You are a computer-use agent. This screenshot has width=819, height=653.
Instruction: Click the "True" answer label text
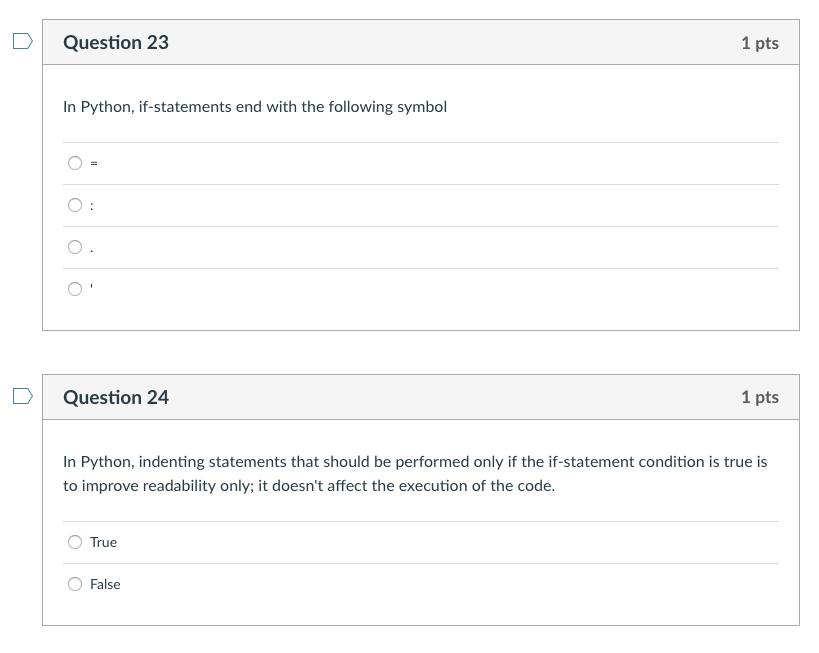pyautogui.click(x=103, y=542)
